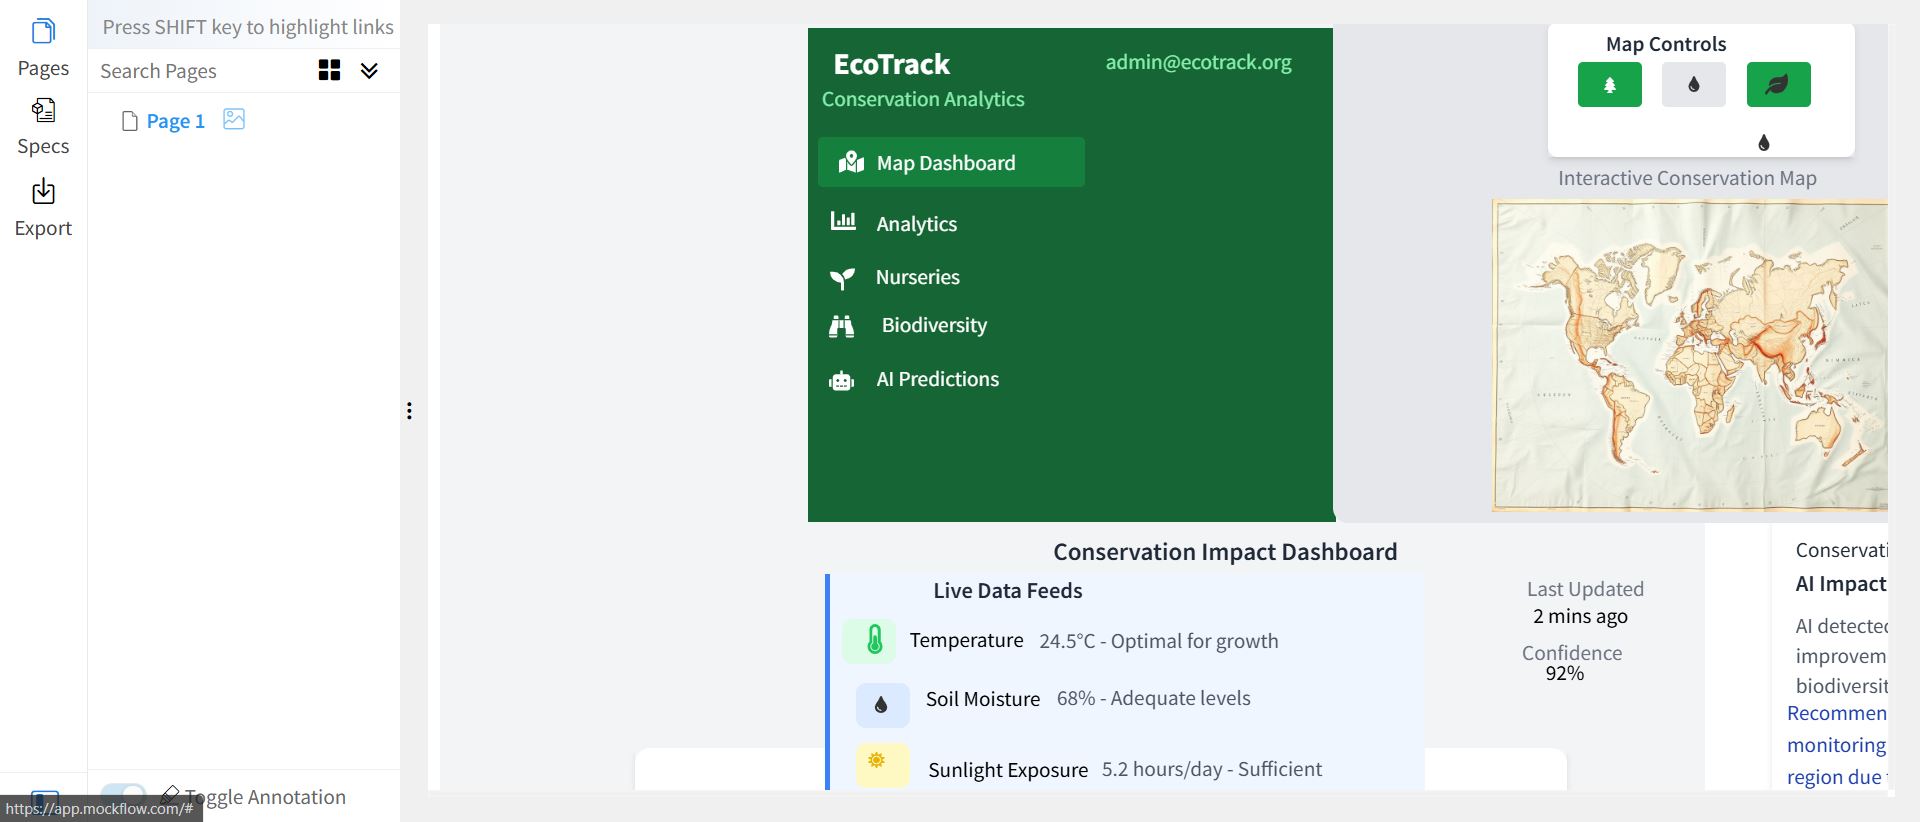Click the 92% confidence value
The height and width of the screenshot is (822, 1920).
pyautogui.click(x=1565, y=673)
